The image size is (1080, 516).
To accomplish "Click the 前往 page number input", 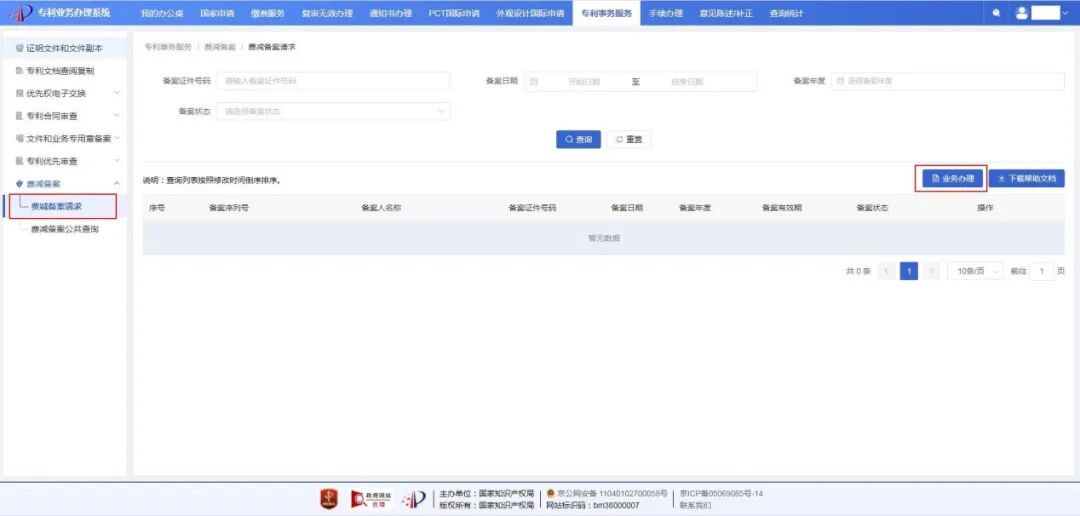I will (1042, 271).
